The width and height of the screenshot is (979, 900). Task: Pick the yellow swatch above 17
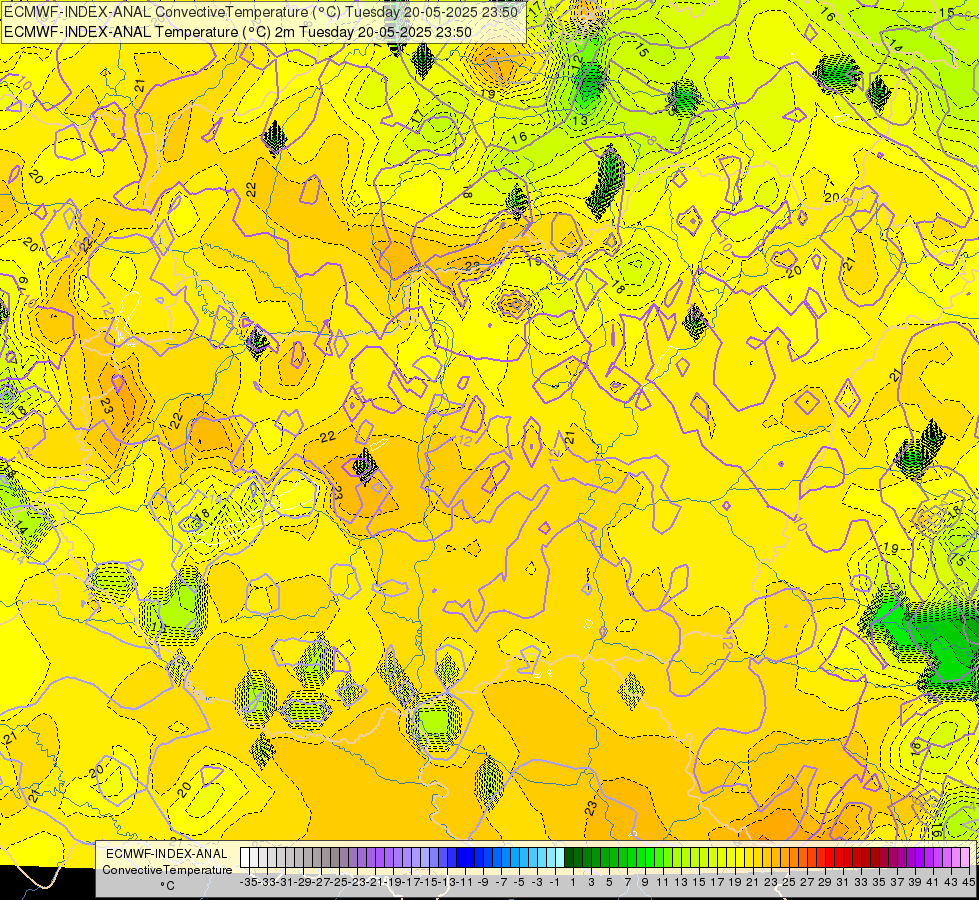[x=713, y=857]
